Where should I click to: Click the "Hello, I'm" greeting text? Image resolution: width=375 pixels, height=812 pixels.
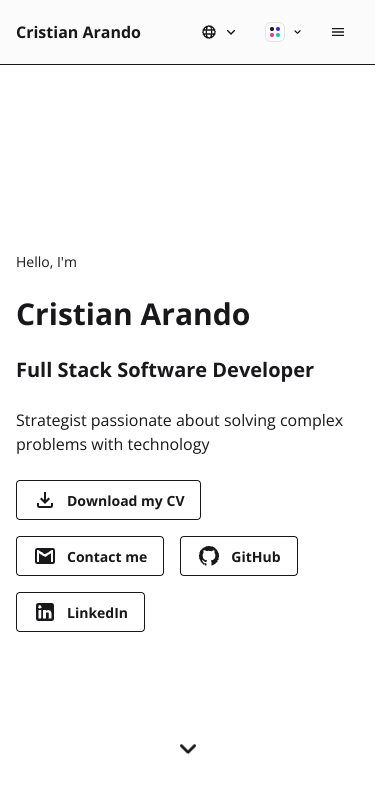coord(47,262)
